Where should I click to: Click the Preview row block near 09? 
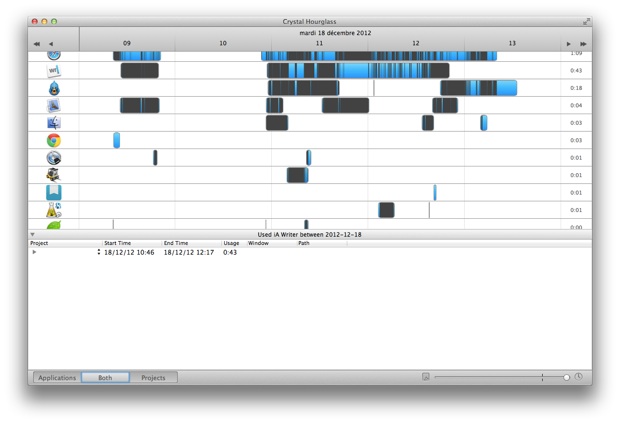(x=140, y=105)
